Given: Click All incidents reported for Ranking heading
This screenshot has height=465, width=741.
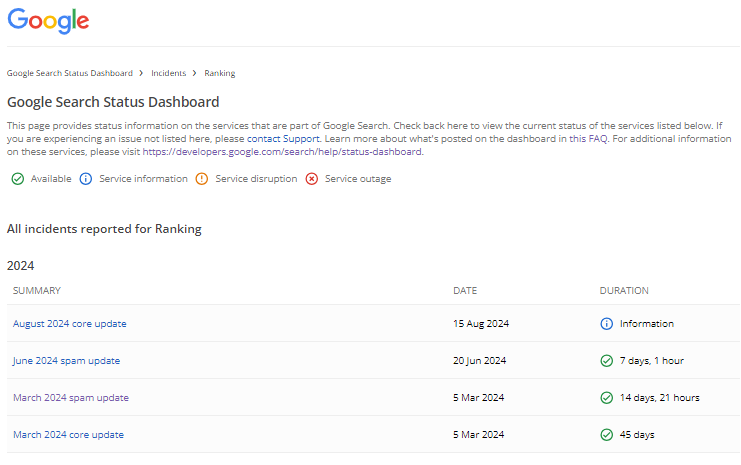Looking at the screenshot, I should pos(104,229).
